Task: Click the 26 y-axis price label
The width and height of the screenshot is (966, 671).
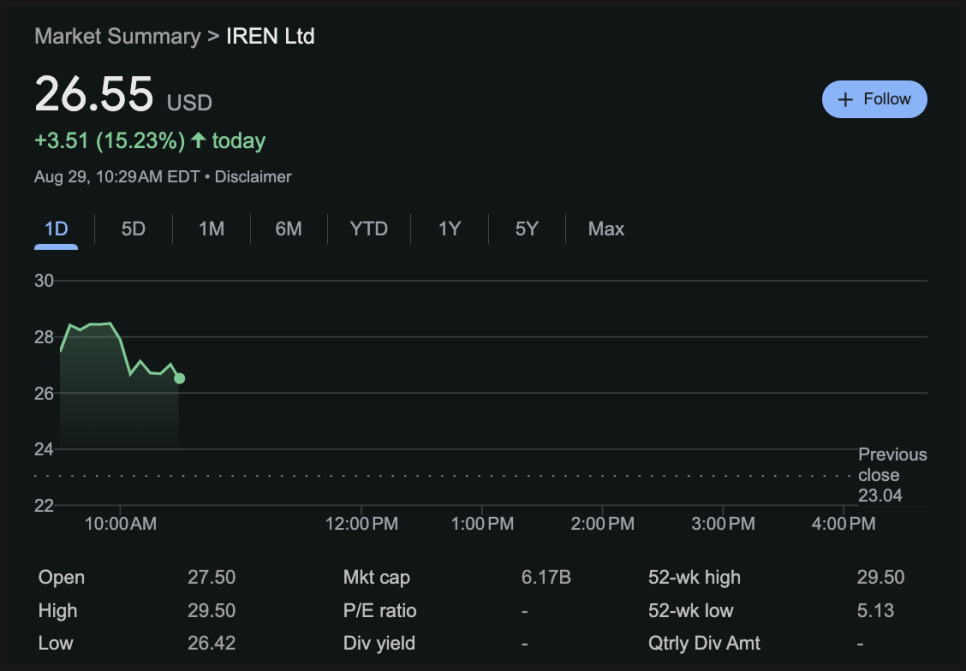Action: (44, 393)
